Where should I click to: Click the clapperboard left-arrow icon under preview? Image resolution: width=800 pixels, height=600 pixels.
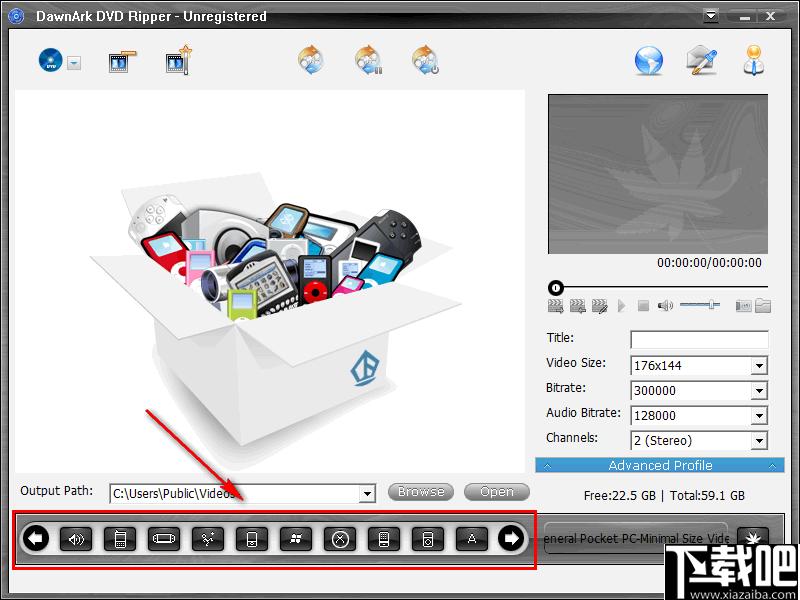pos(578,306)
